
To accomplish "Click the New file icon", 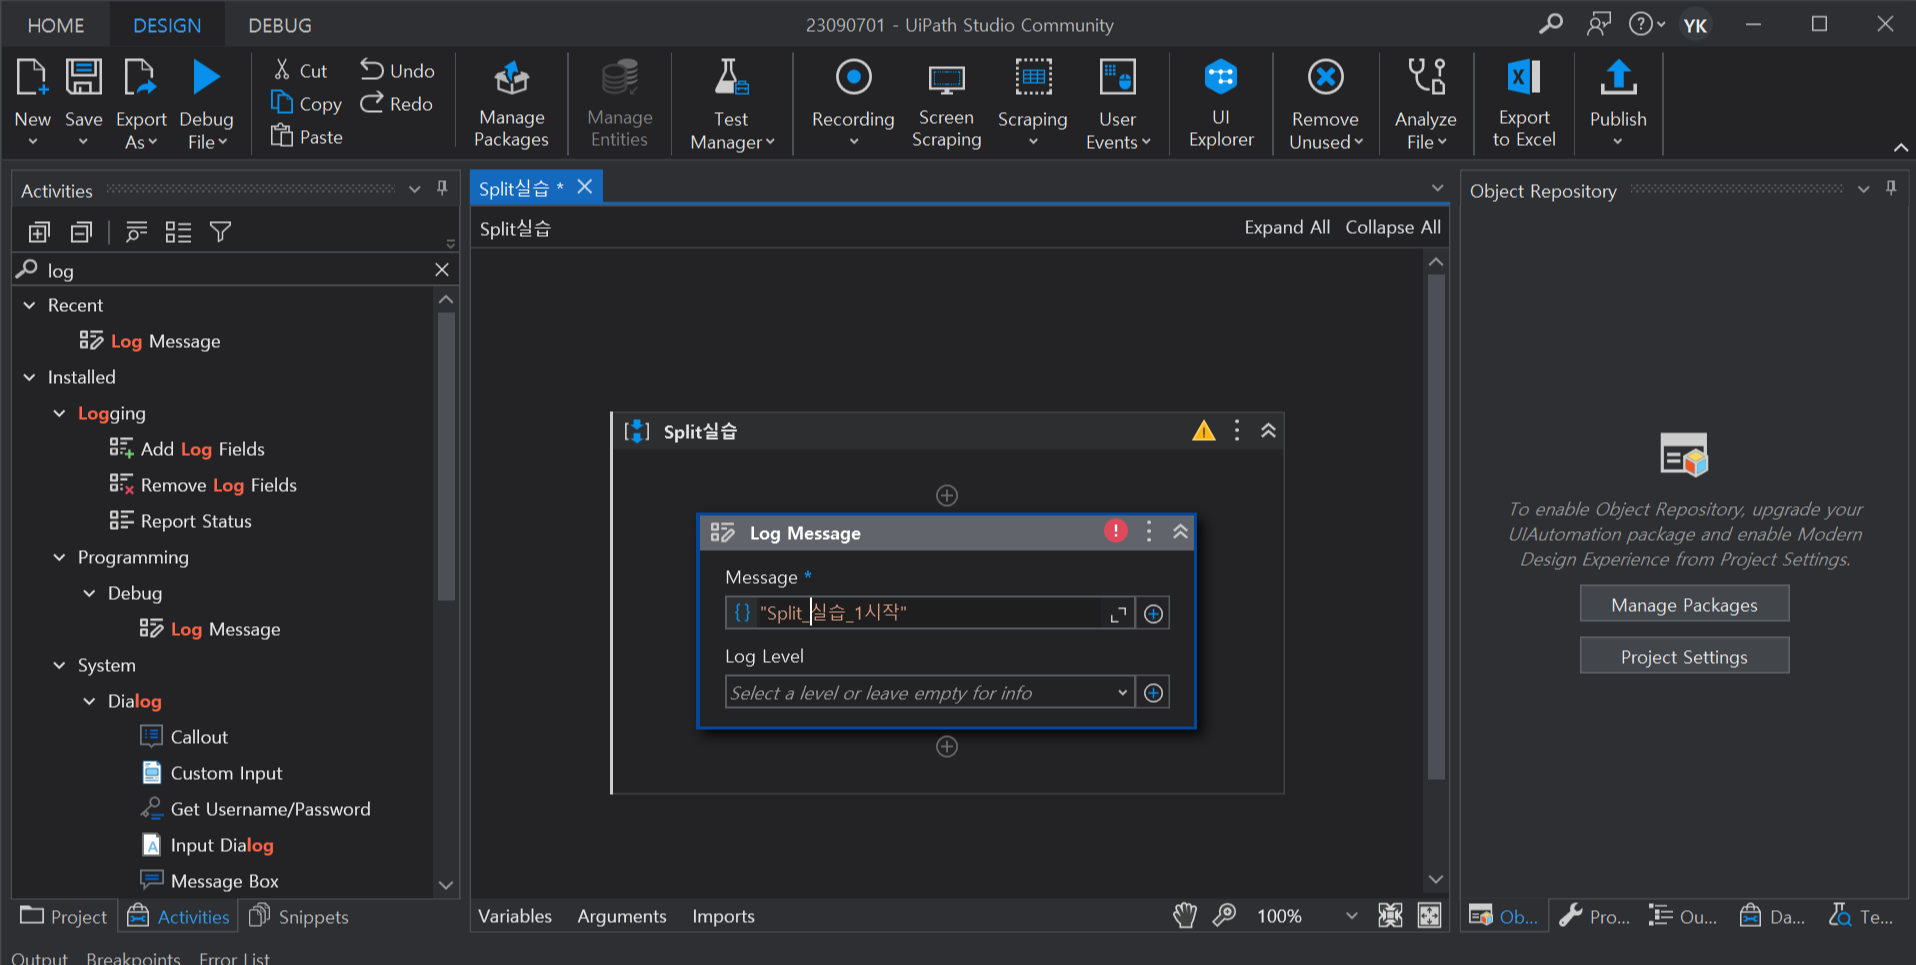I will click(32, 77).
